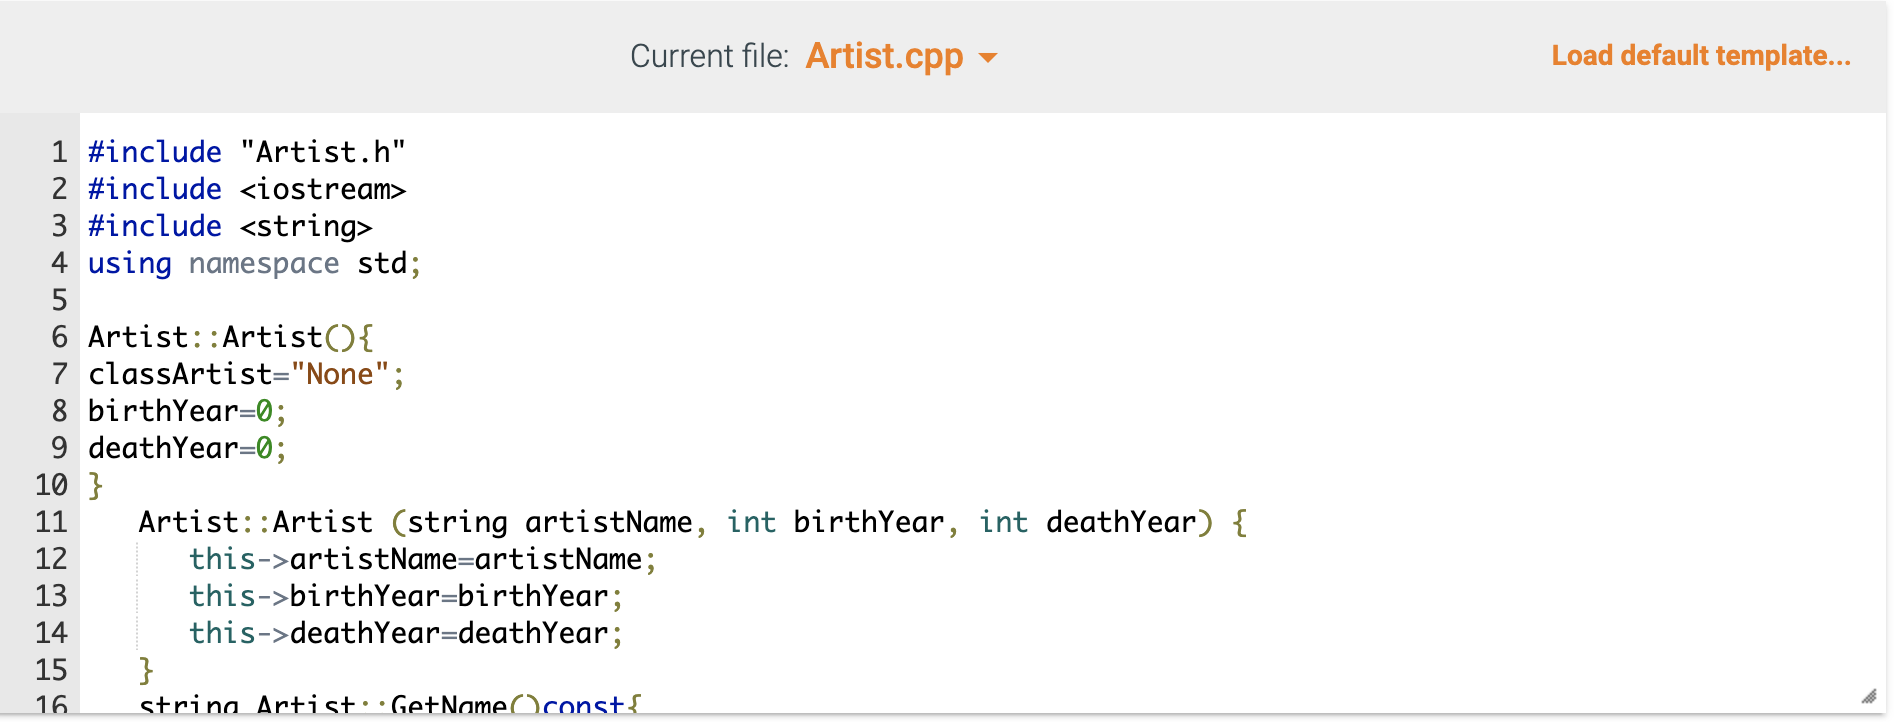This screenshot has height=722, width=1894.
Task: Click the Artist constructor on line 6
Action: click(x=230, y=337)
